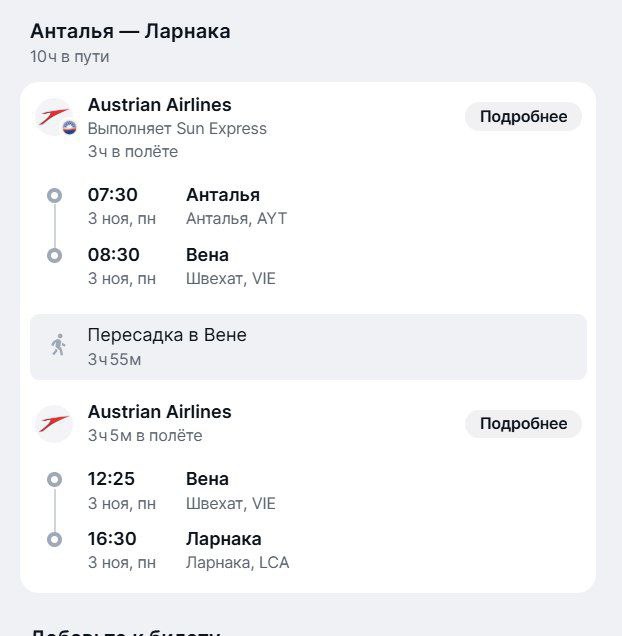Click the 07:30 departure time
This screenshot has width=622, height=636.
coord(112,194)
